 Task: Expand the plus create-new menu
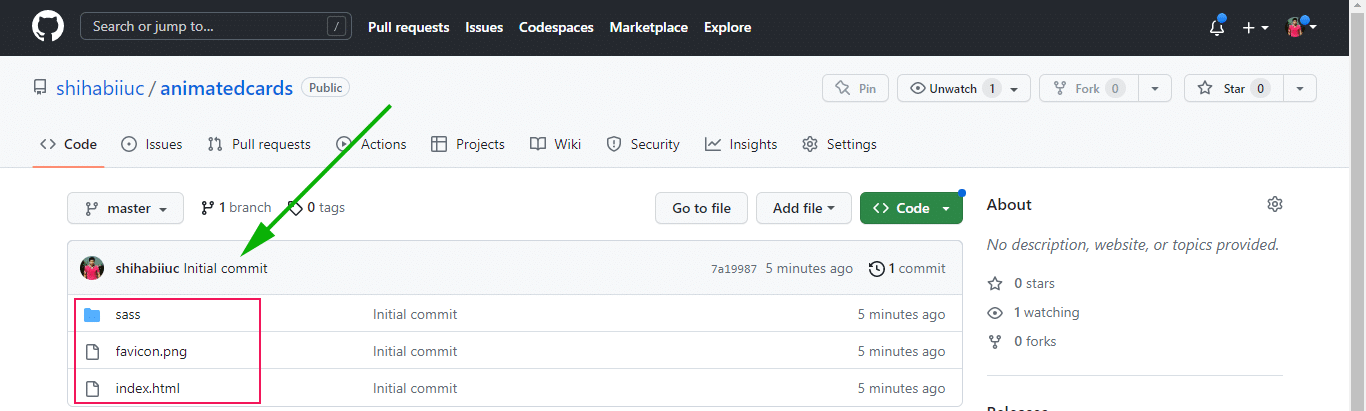click(1256, 27)
